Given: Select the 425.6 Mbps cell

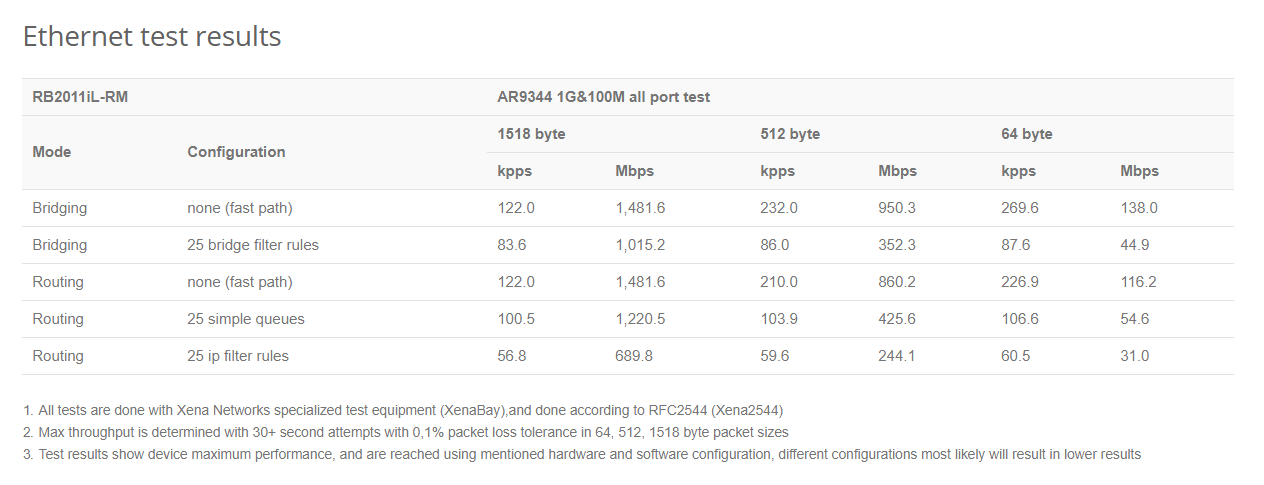Looking at the screenshot, I should (897, 319).
